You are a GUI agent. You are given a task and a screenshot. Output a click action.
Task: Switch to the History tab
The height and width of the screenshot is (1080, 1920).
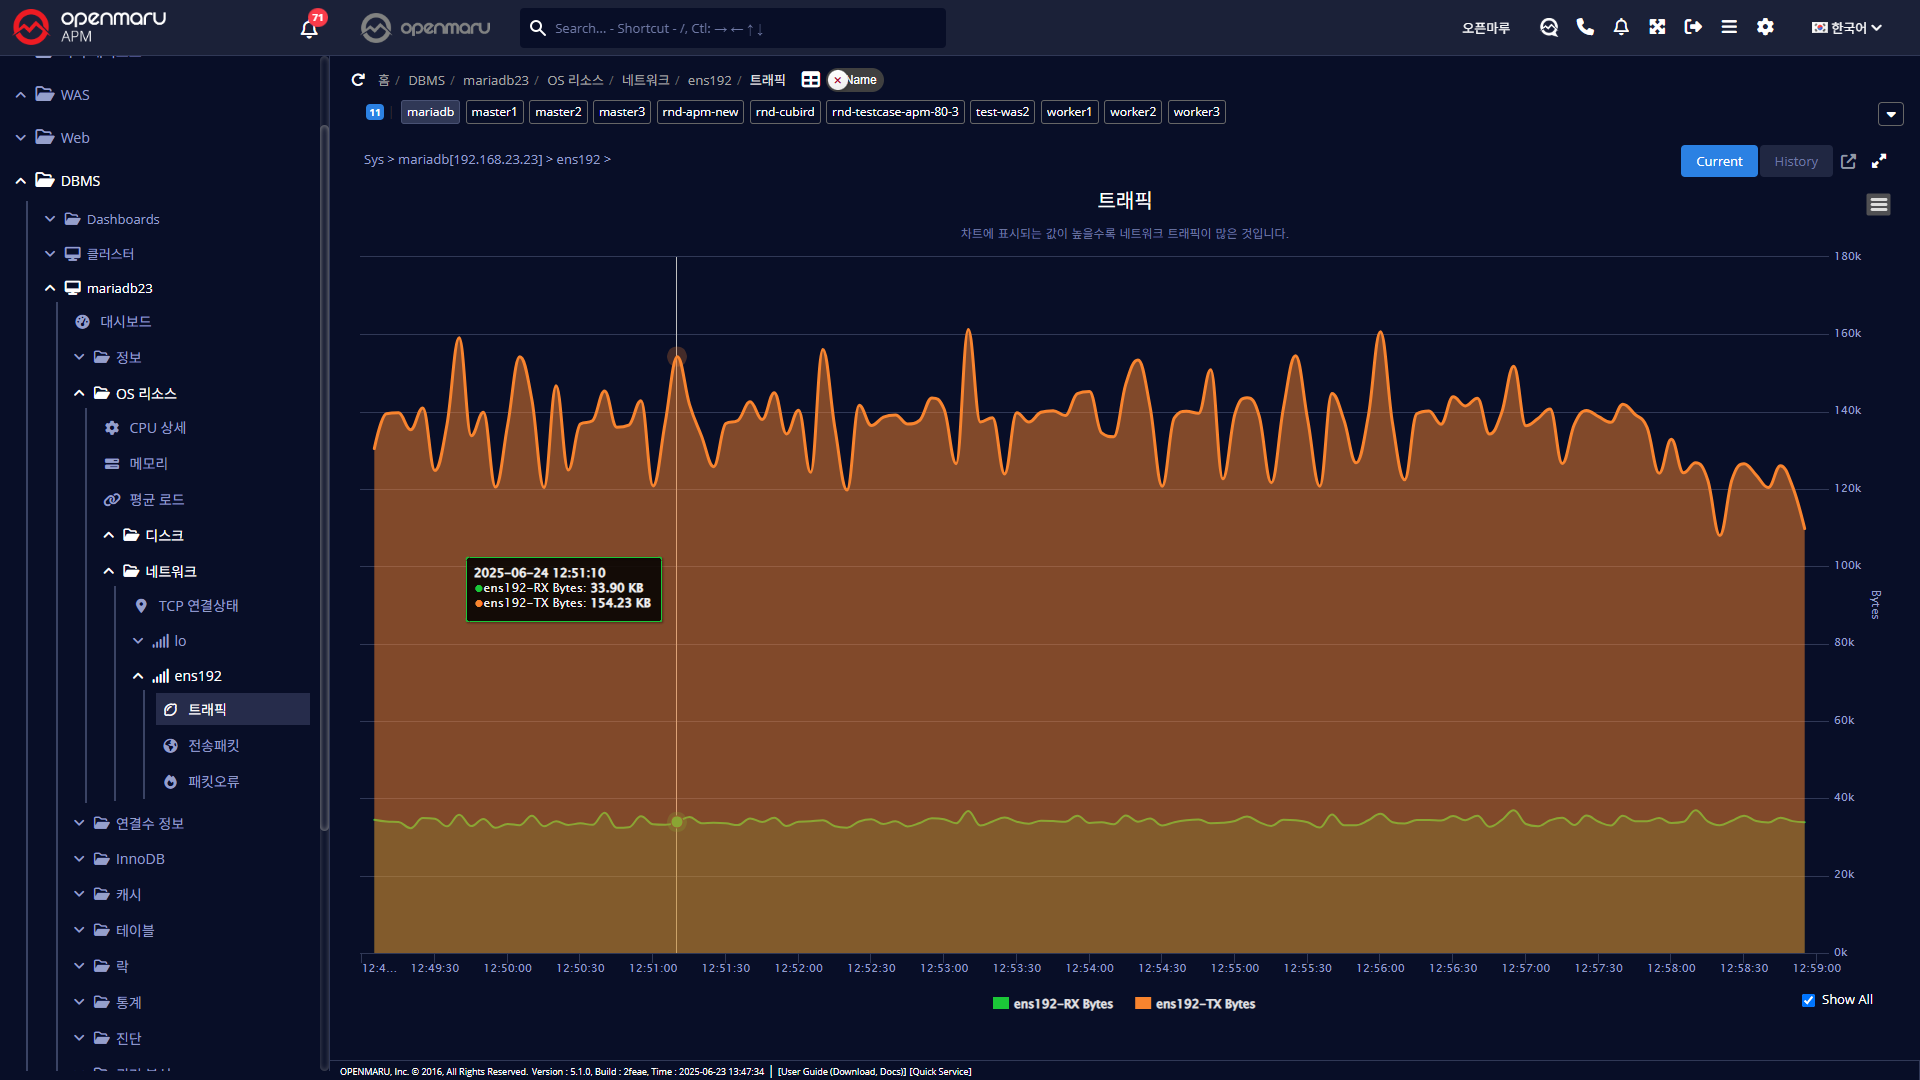1795,161
